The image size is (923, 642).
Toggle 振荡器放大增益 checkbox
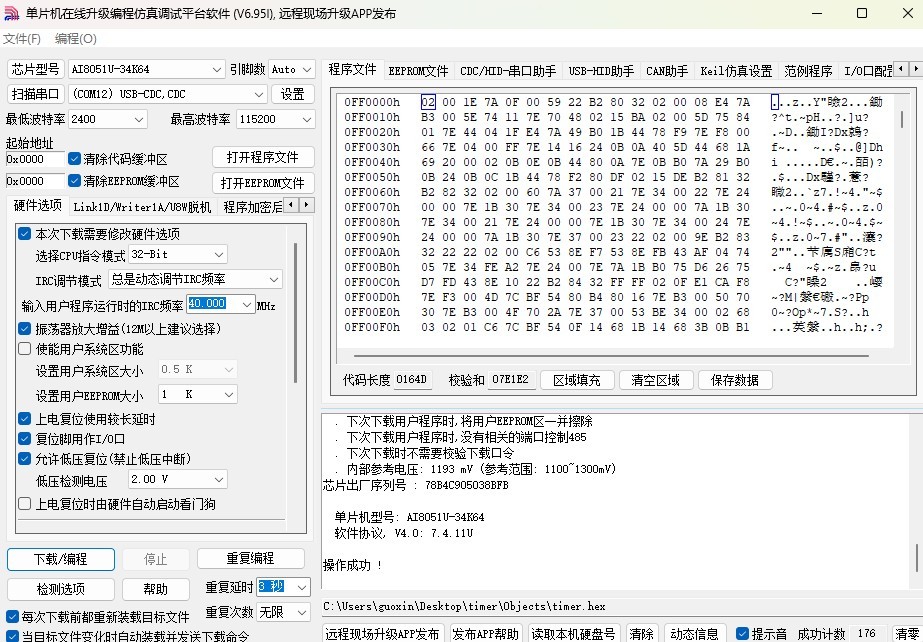click(25, 328)
